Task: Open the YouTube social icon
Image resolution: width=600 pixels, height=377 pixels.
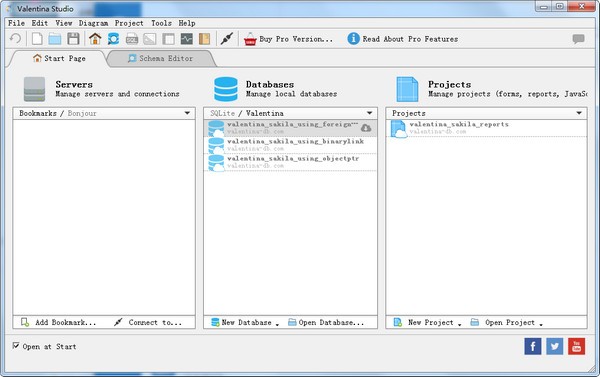Action: click(576, 346)
